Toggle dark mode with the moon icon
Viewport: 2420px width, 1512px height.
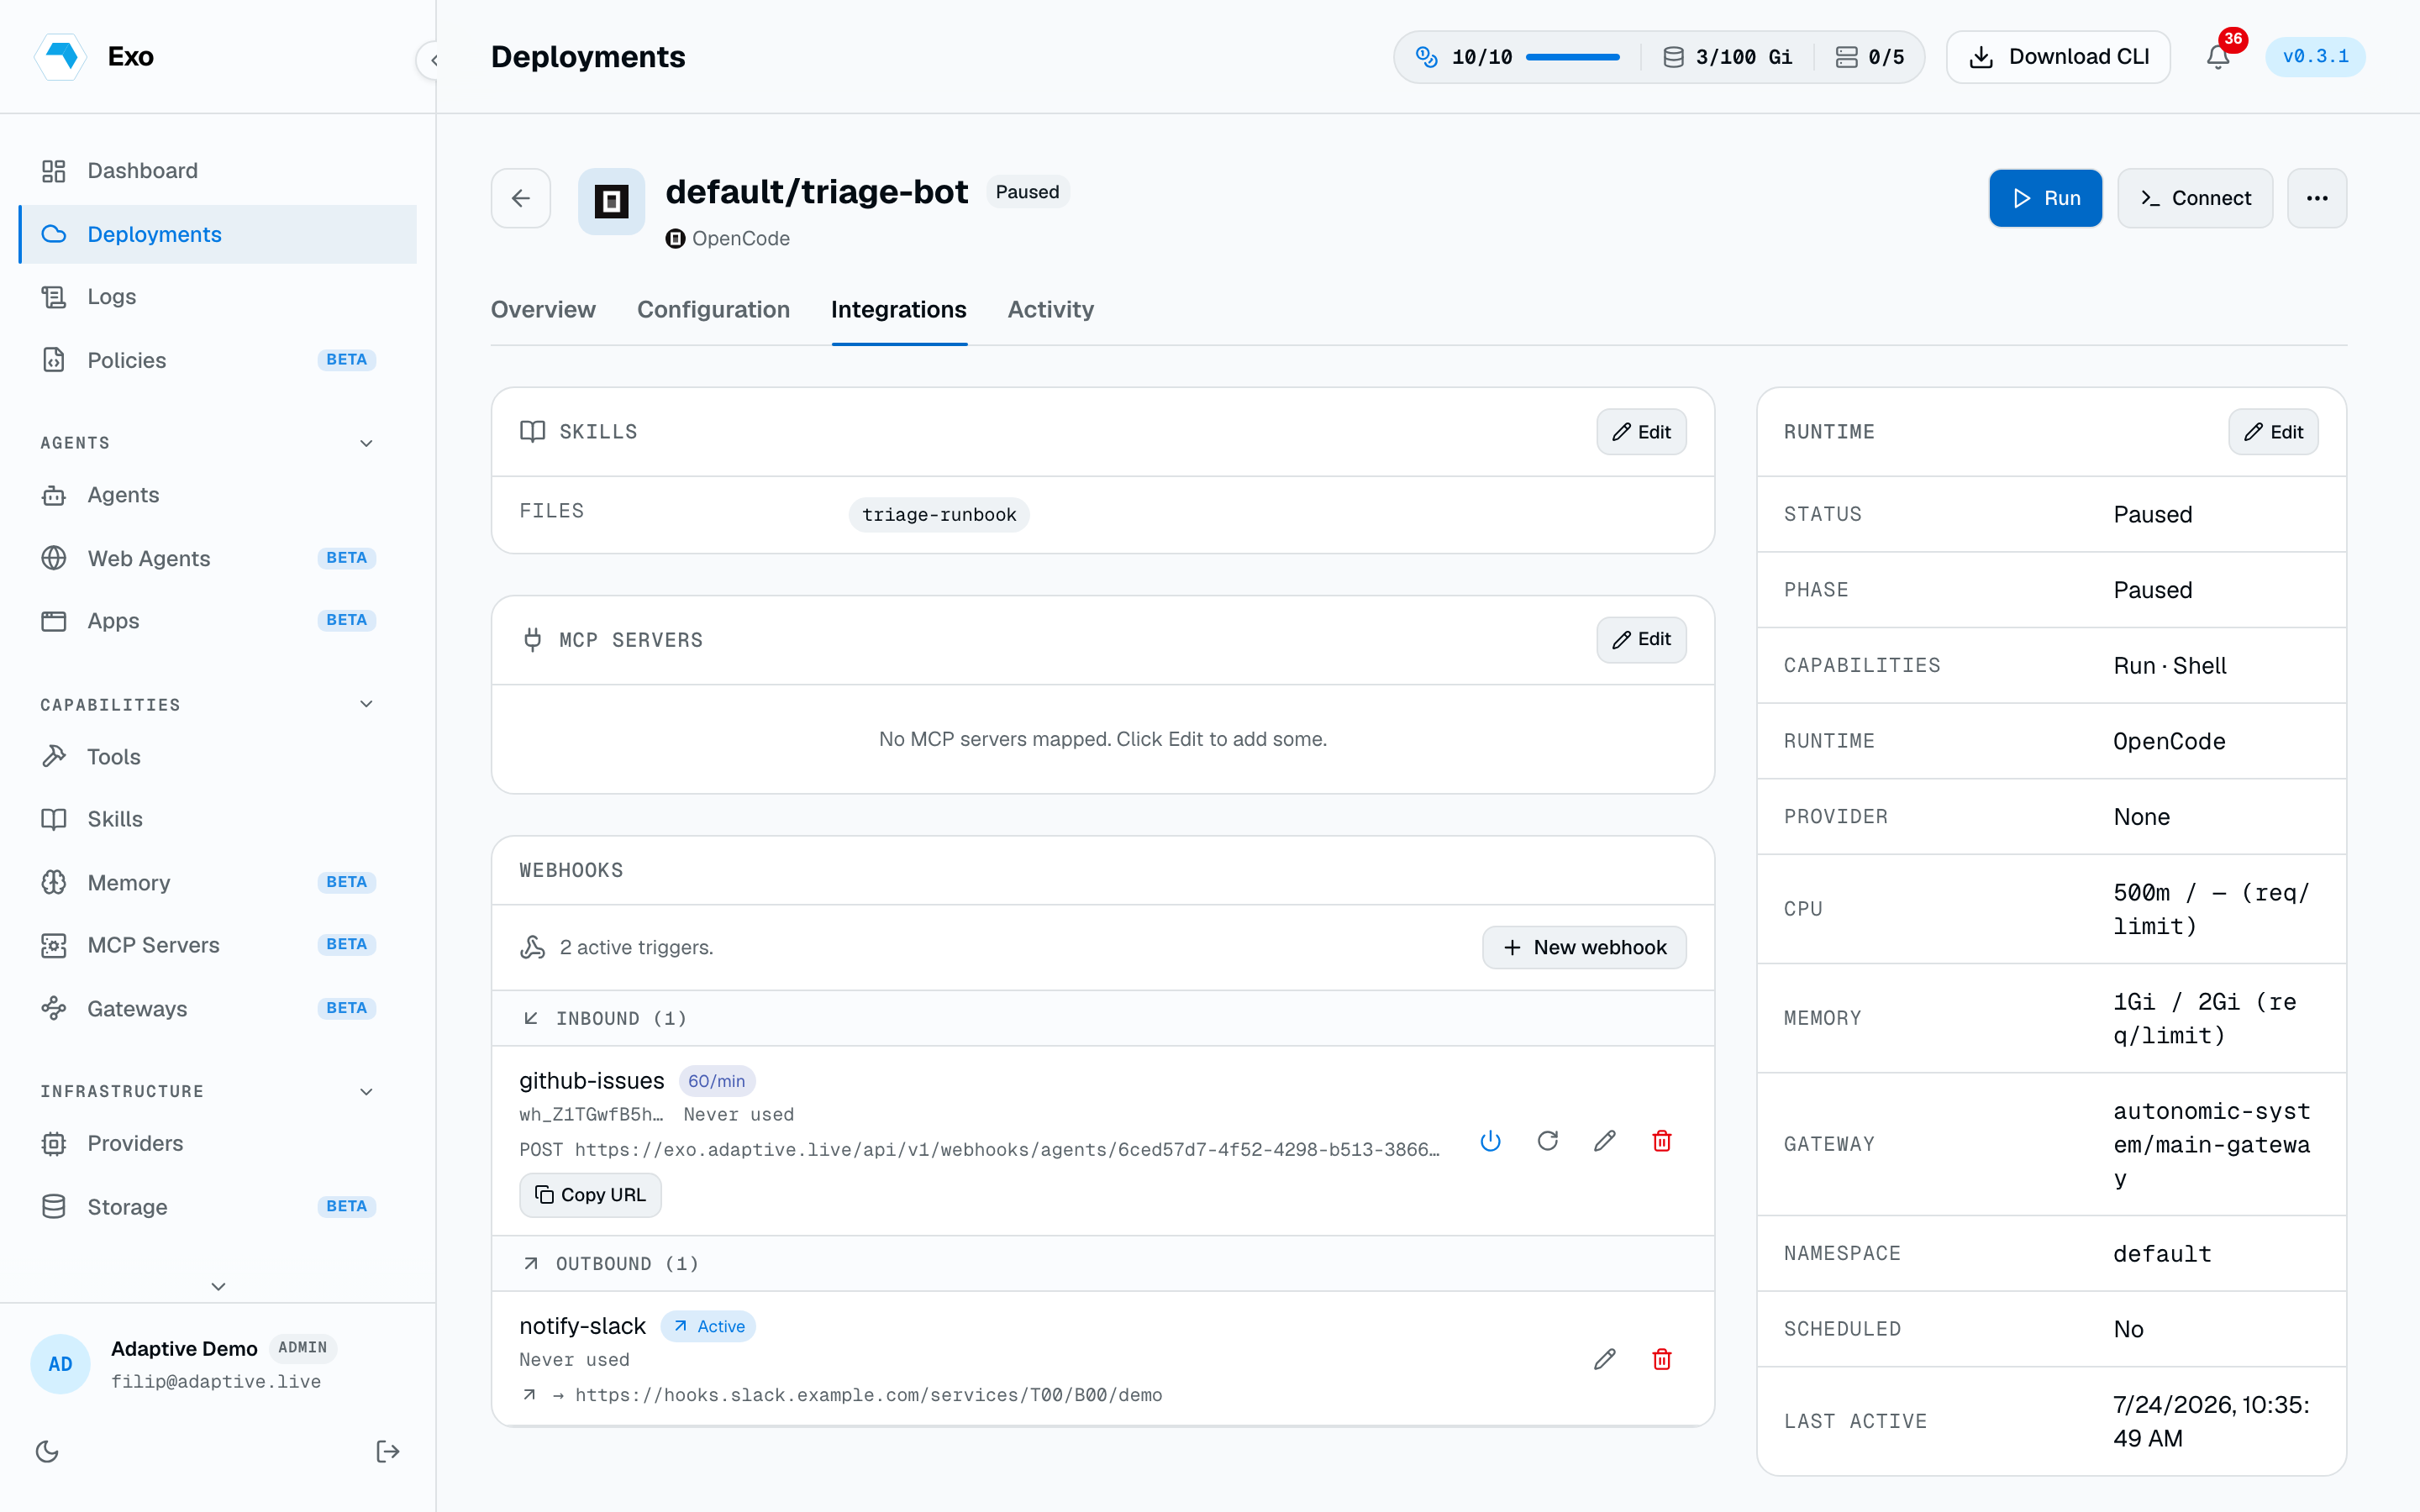pyautogui.click(x=47, y=1451)
